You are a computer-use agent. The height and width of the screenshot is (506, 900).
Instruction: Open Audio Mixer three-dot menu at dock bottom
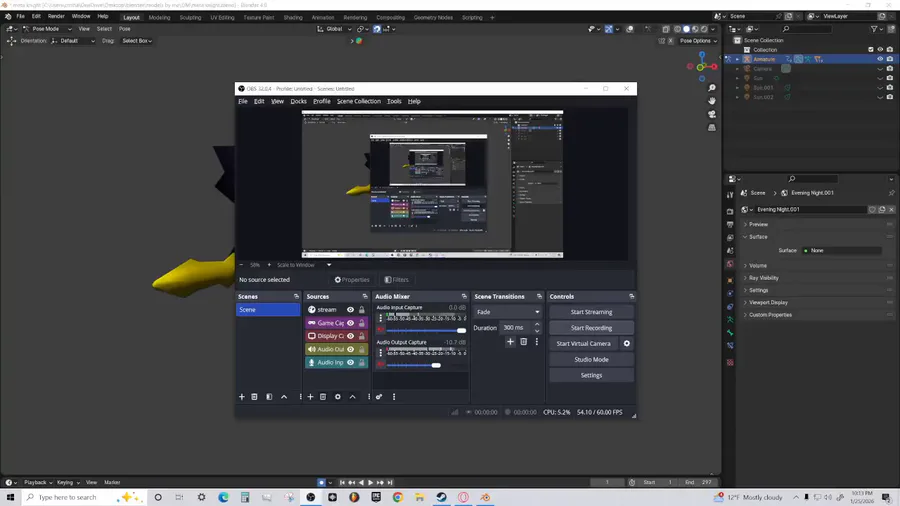pos(394,396)
